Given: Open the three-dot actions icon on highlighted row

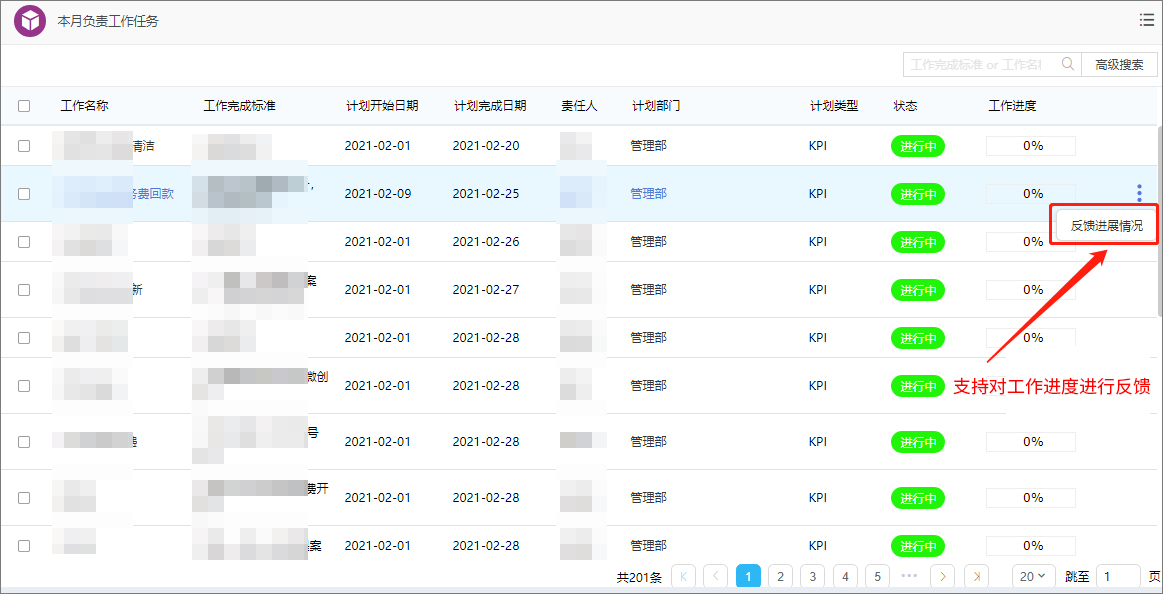Looking at the screenshot, I should [x=1139, y=193].
